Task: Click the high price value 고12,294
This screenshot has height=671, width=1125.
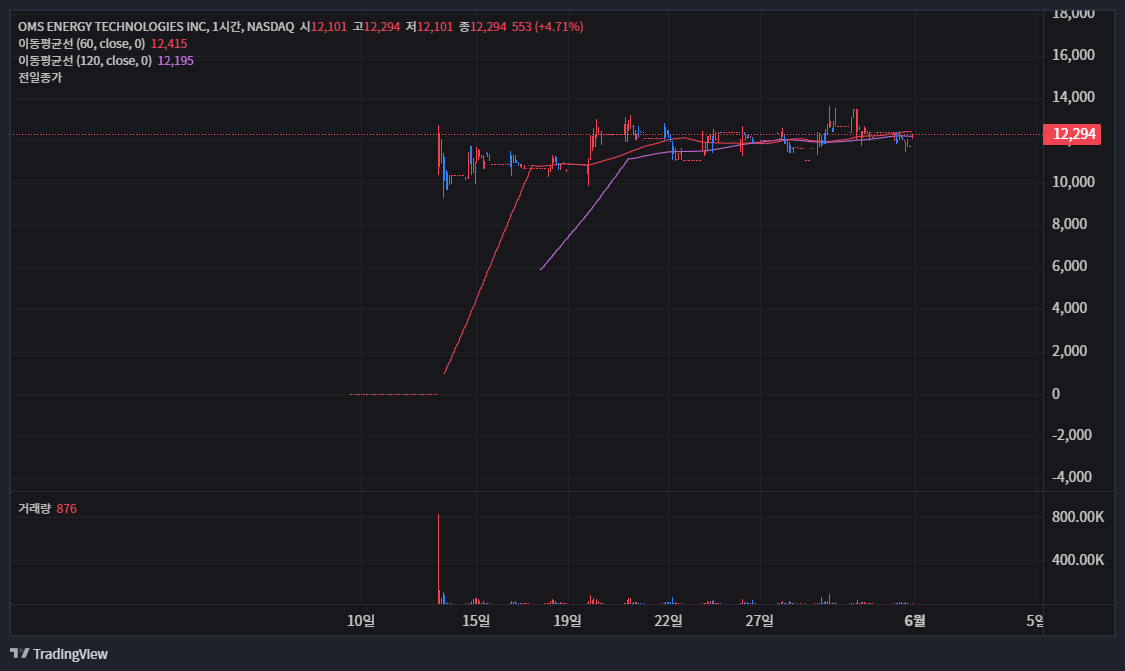Action: pyautogui.click(x=377, y=27)
